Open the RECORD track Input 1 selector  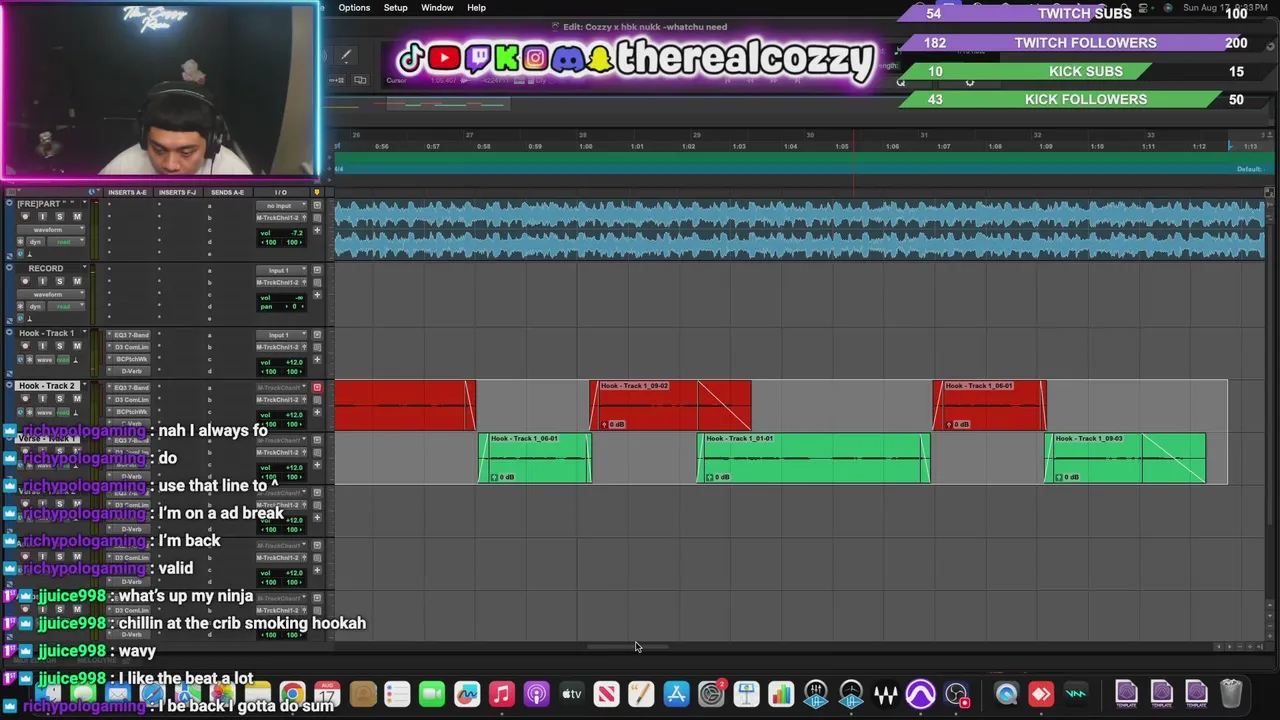pyautogui.click(x=281, y=270)
